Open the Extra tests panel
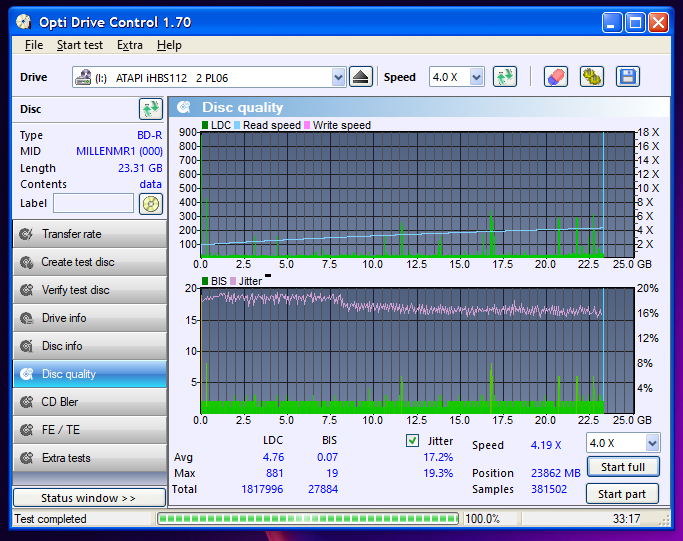Screen dimensions: 683x541 click(x=90, y=458)
